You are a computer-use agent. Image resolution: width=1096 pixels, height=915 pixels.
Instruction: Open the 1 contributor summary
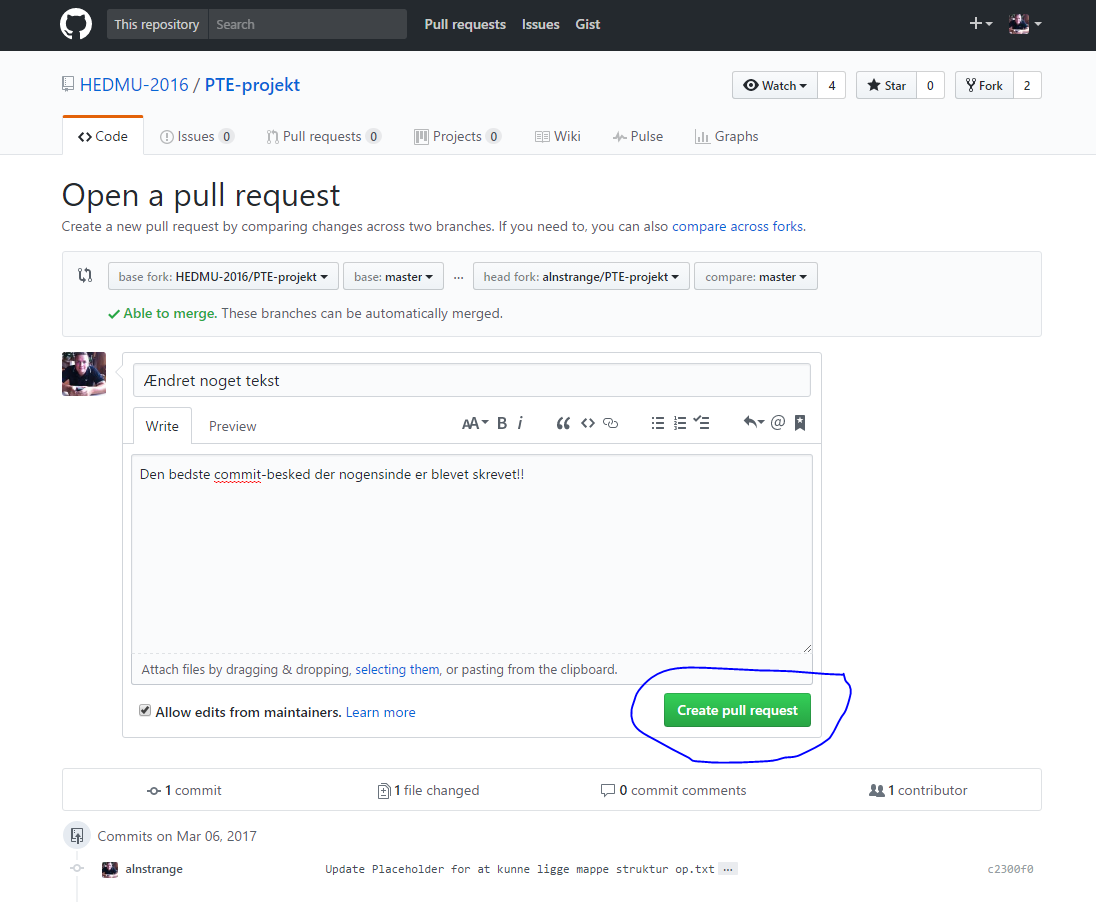point(918,791)
